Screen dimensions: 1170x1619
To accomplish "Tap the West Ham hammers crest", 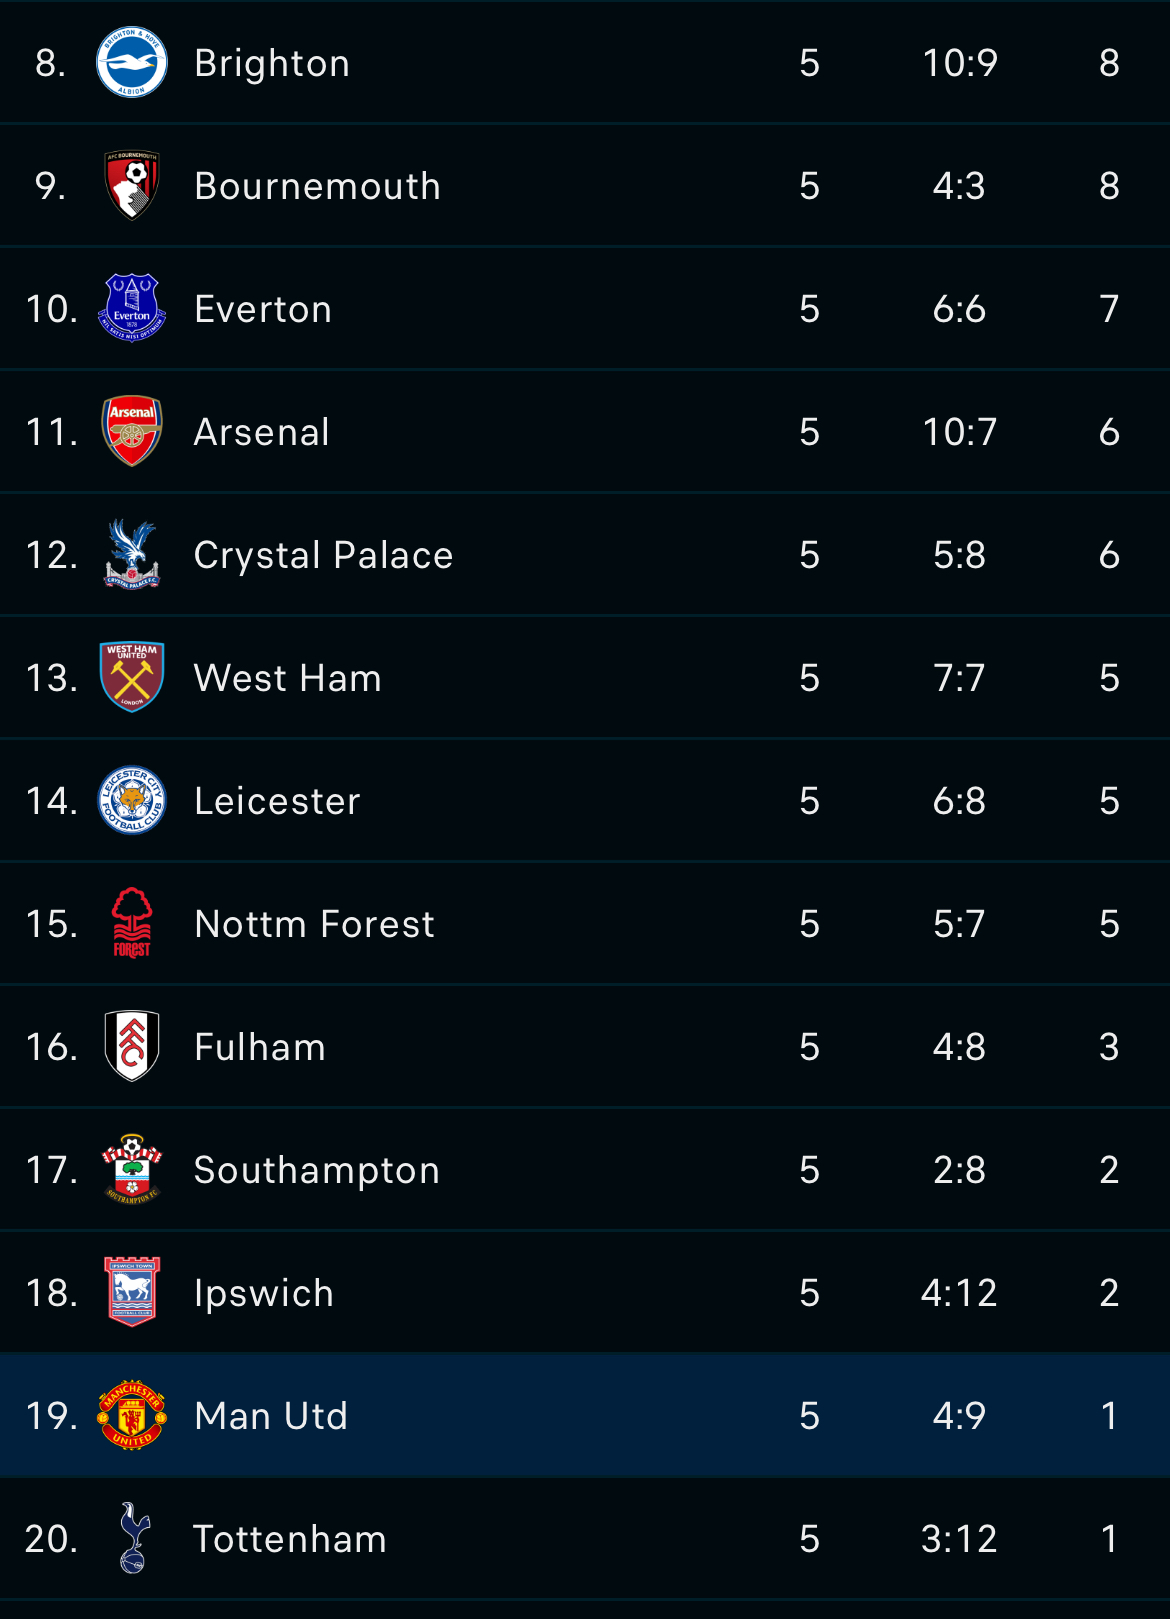I will tap(132, 677).
